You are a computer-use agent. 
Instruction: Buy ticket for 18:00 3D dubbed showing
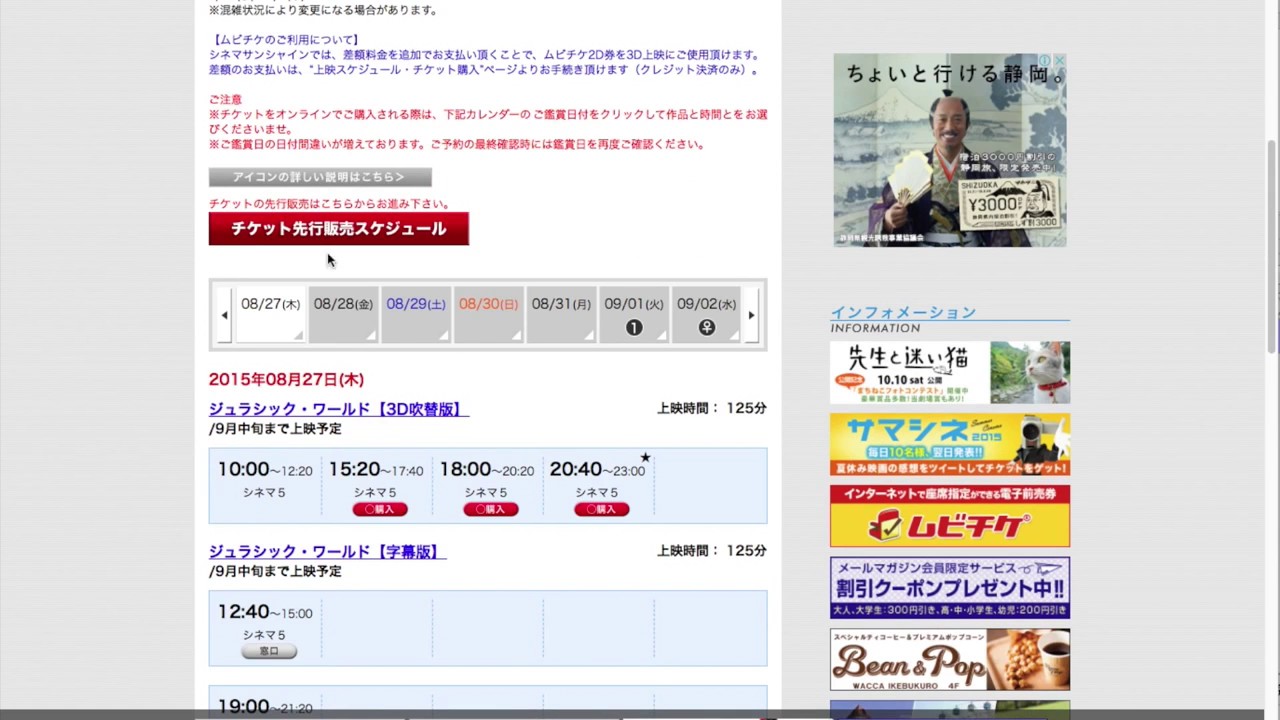click(x=491, y=509)
